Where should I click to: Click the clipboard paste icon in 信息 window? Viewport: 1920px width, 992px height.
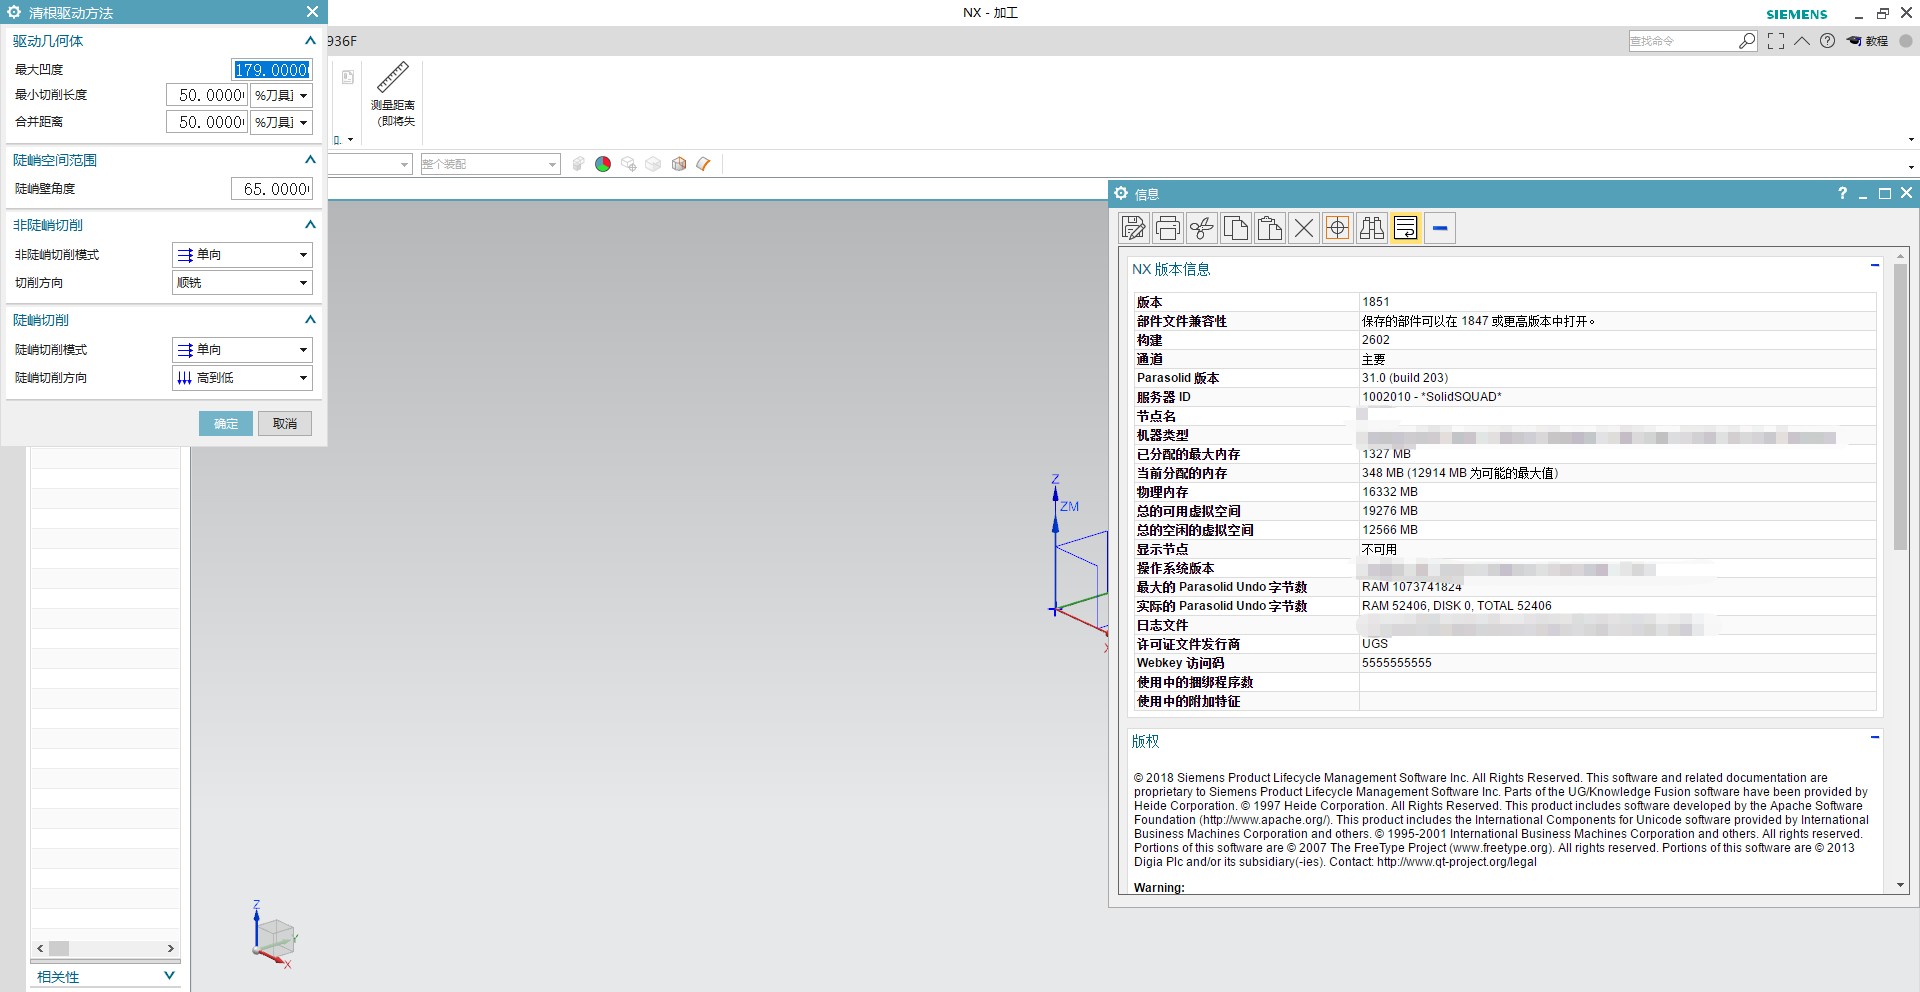point(1269,228)
